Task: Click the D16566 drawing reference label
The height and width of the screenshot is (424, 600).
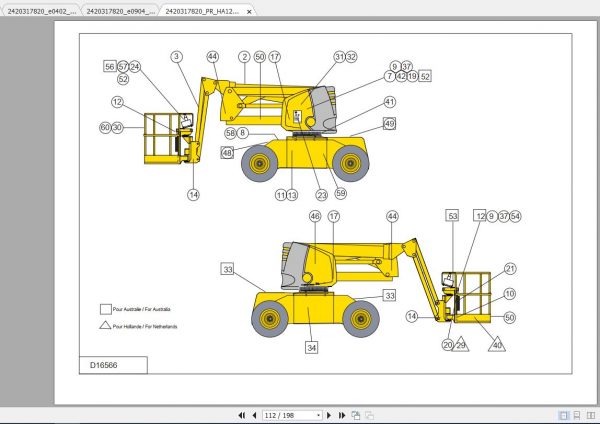Action: [103, 365]
